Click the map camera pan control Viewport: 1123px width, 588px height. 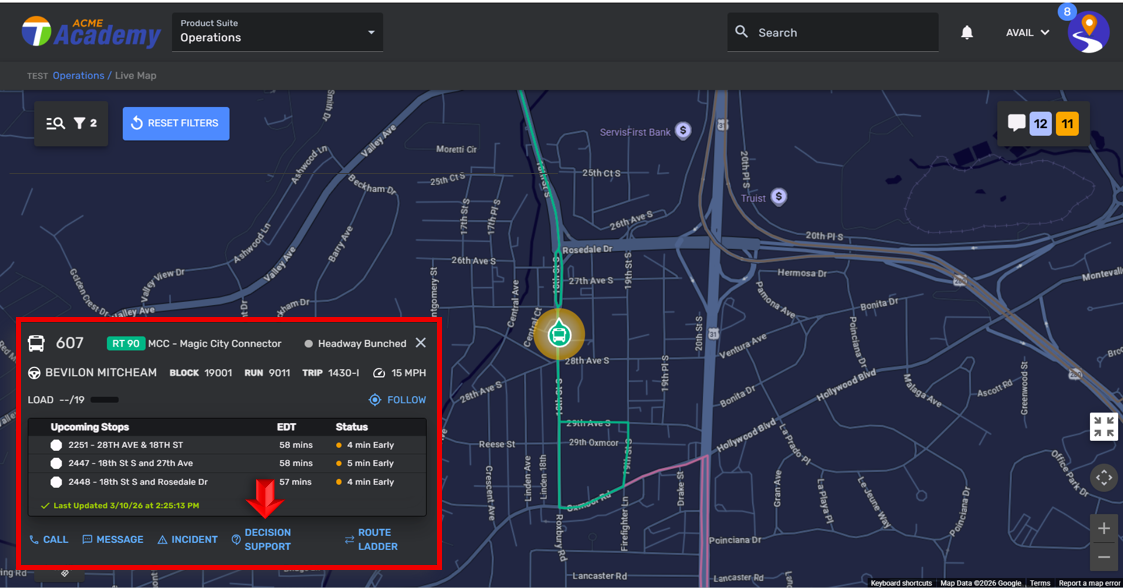[x=1103, y=478]
